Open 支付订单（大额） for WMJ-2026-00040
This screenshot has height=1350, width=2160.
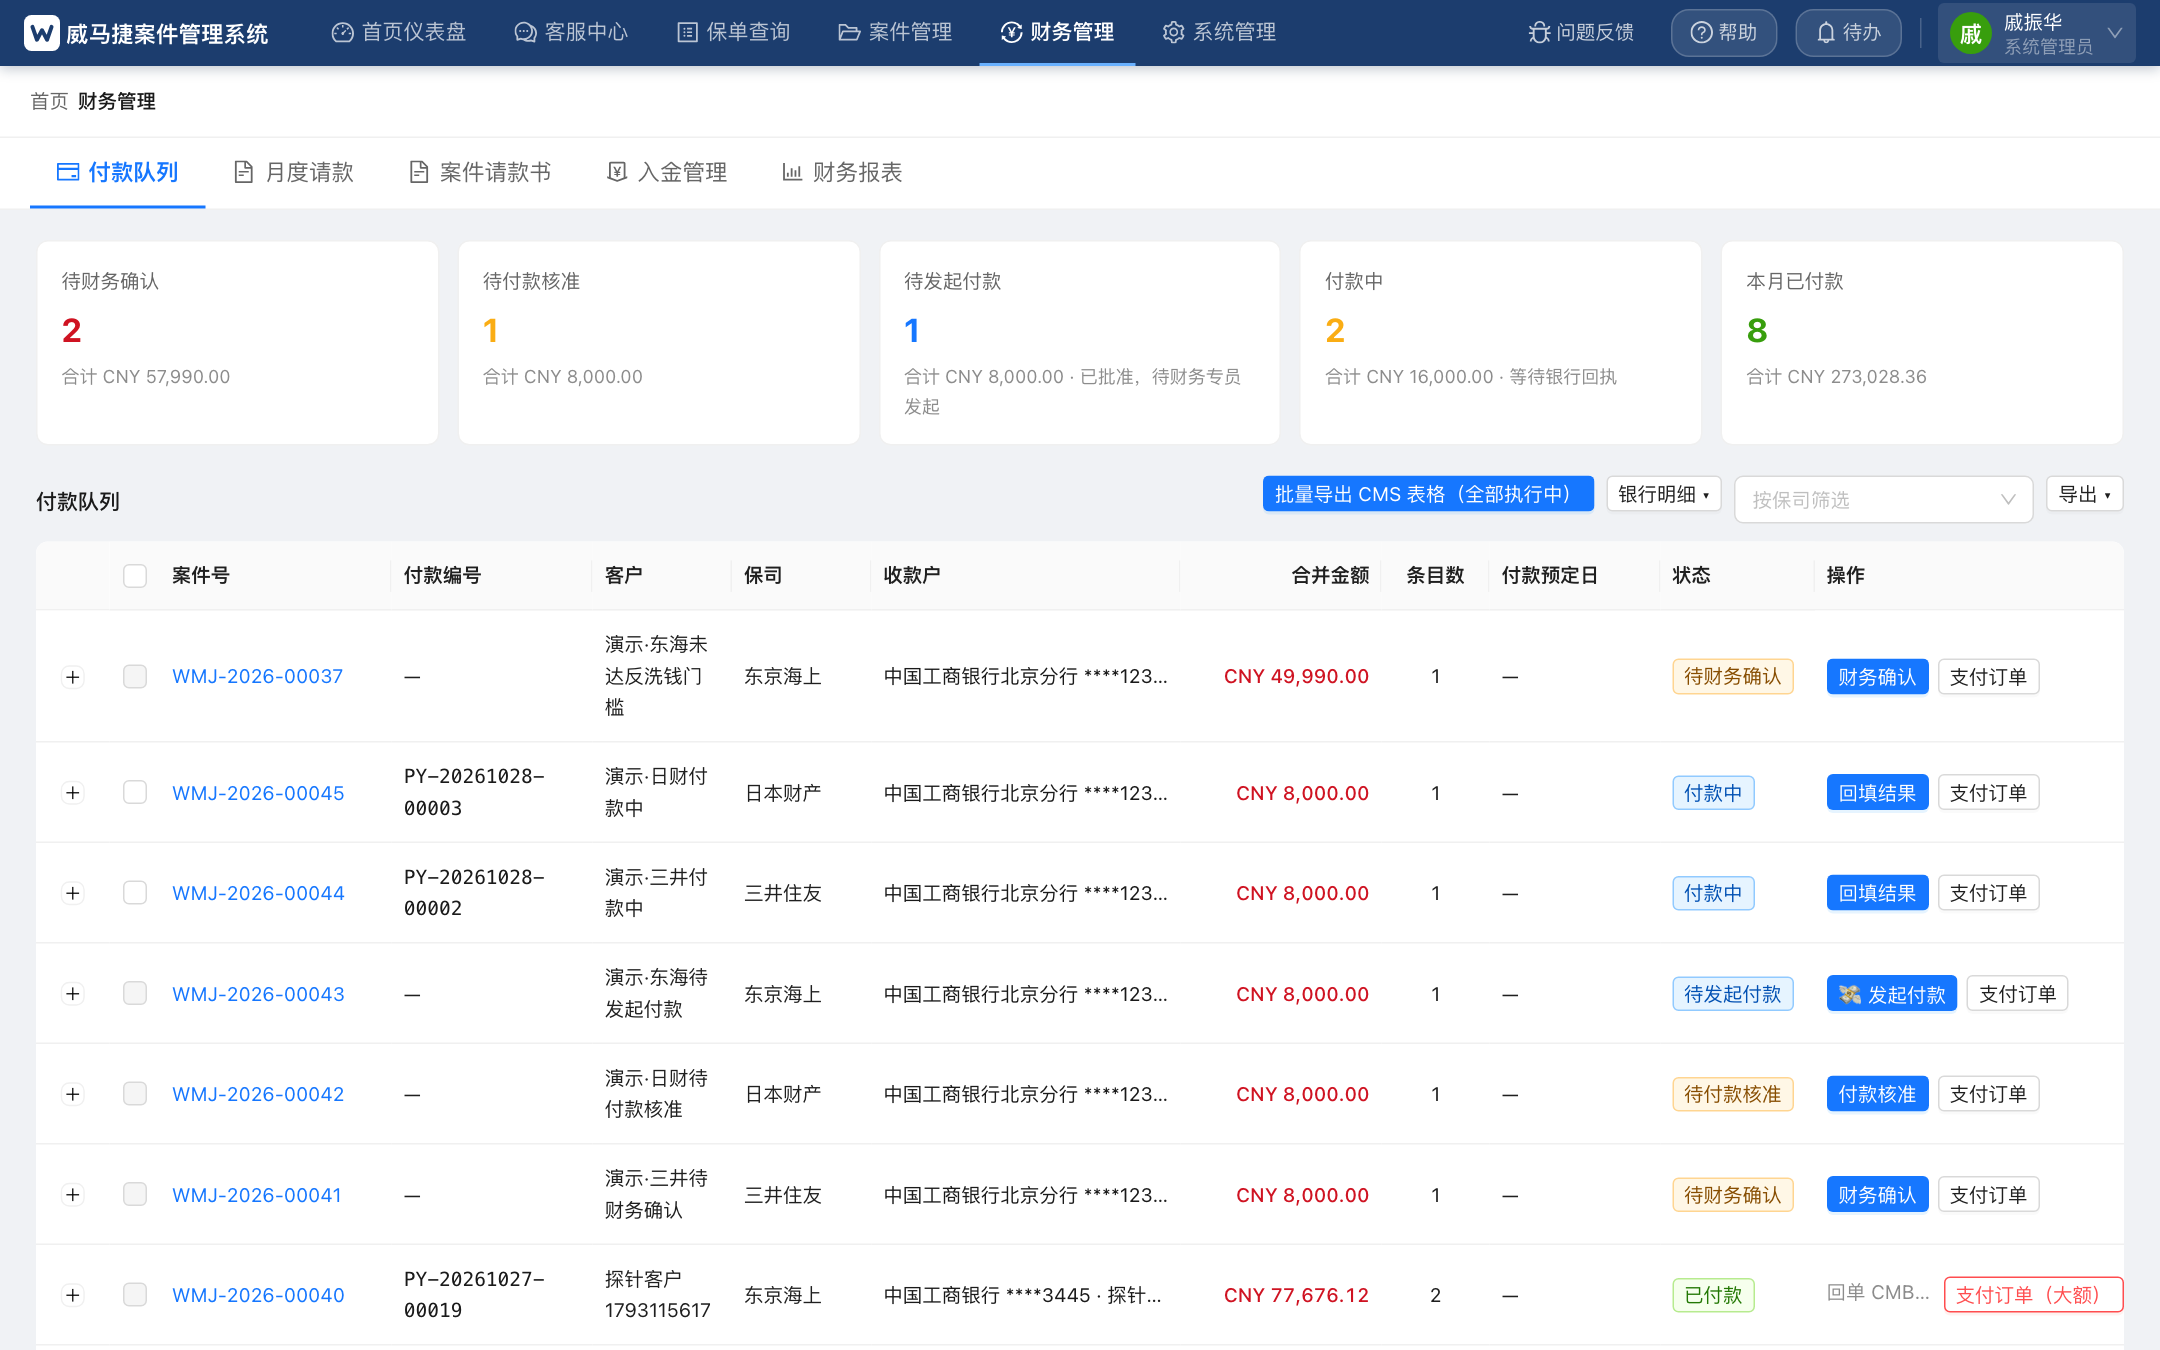click(x=2033, y=1295)
